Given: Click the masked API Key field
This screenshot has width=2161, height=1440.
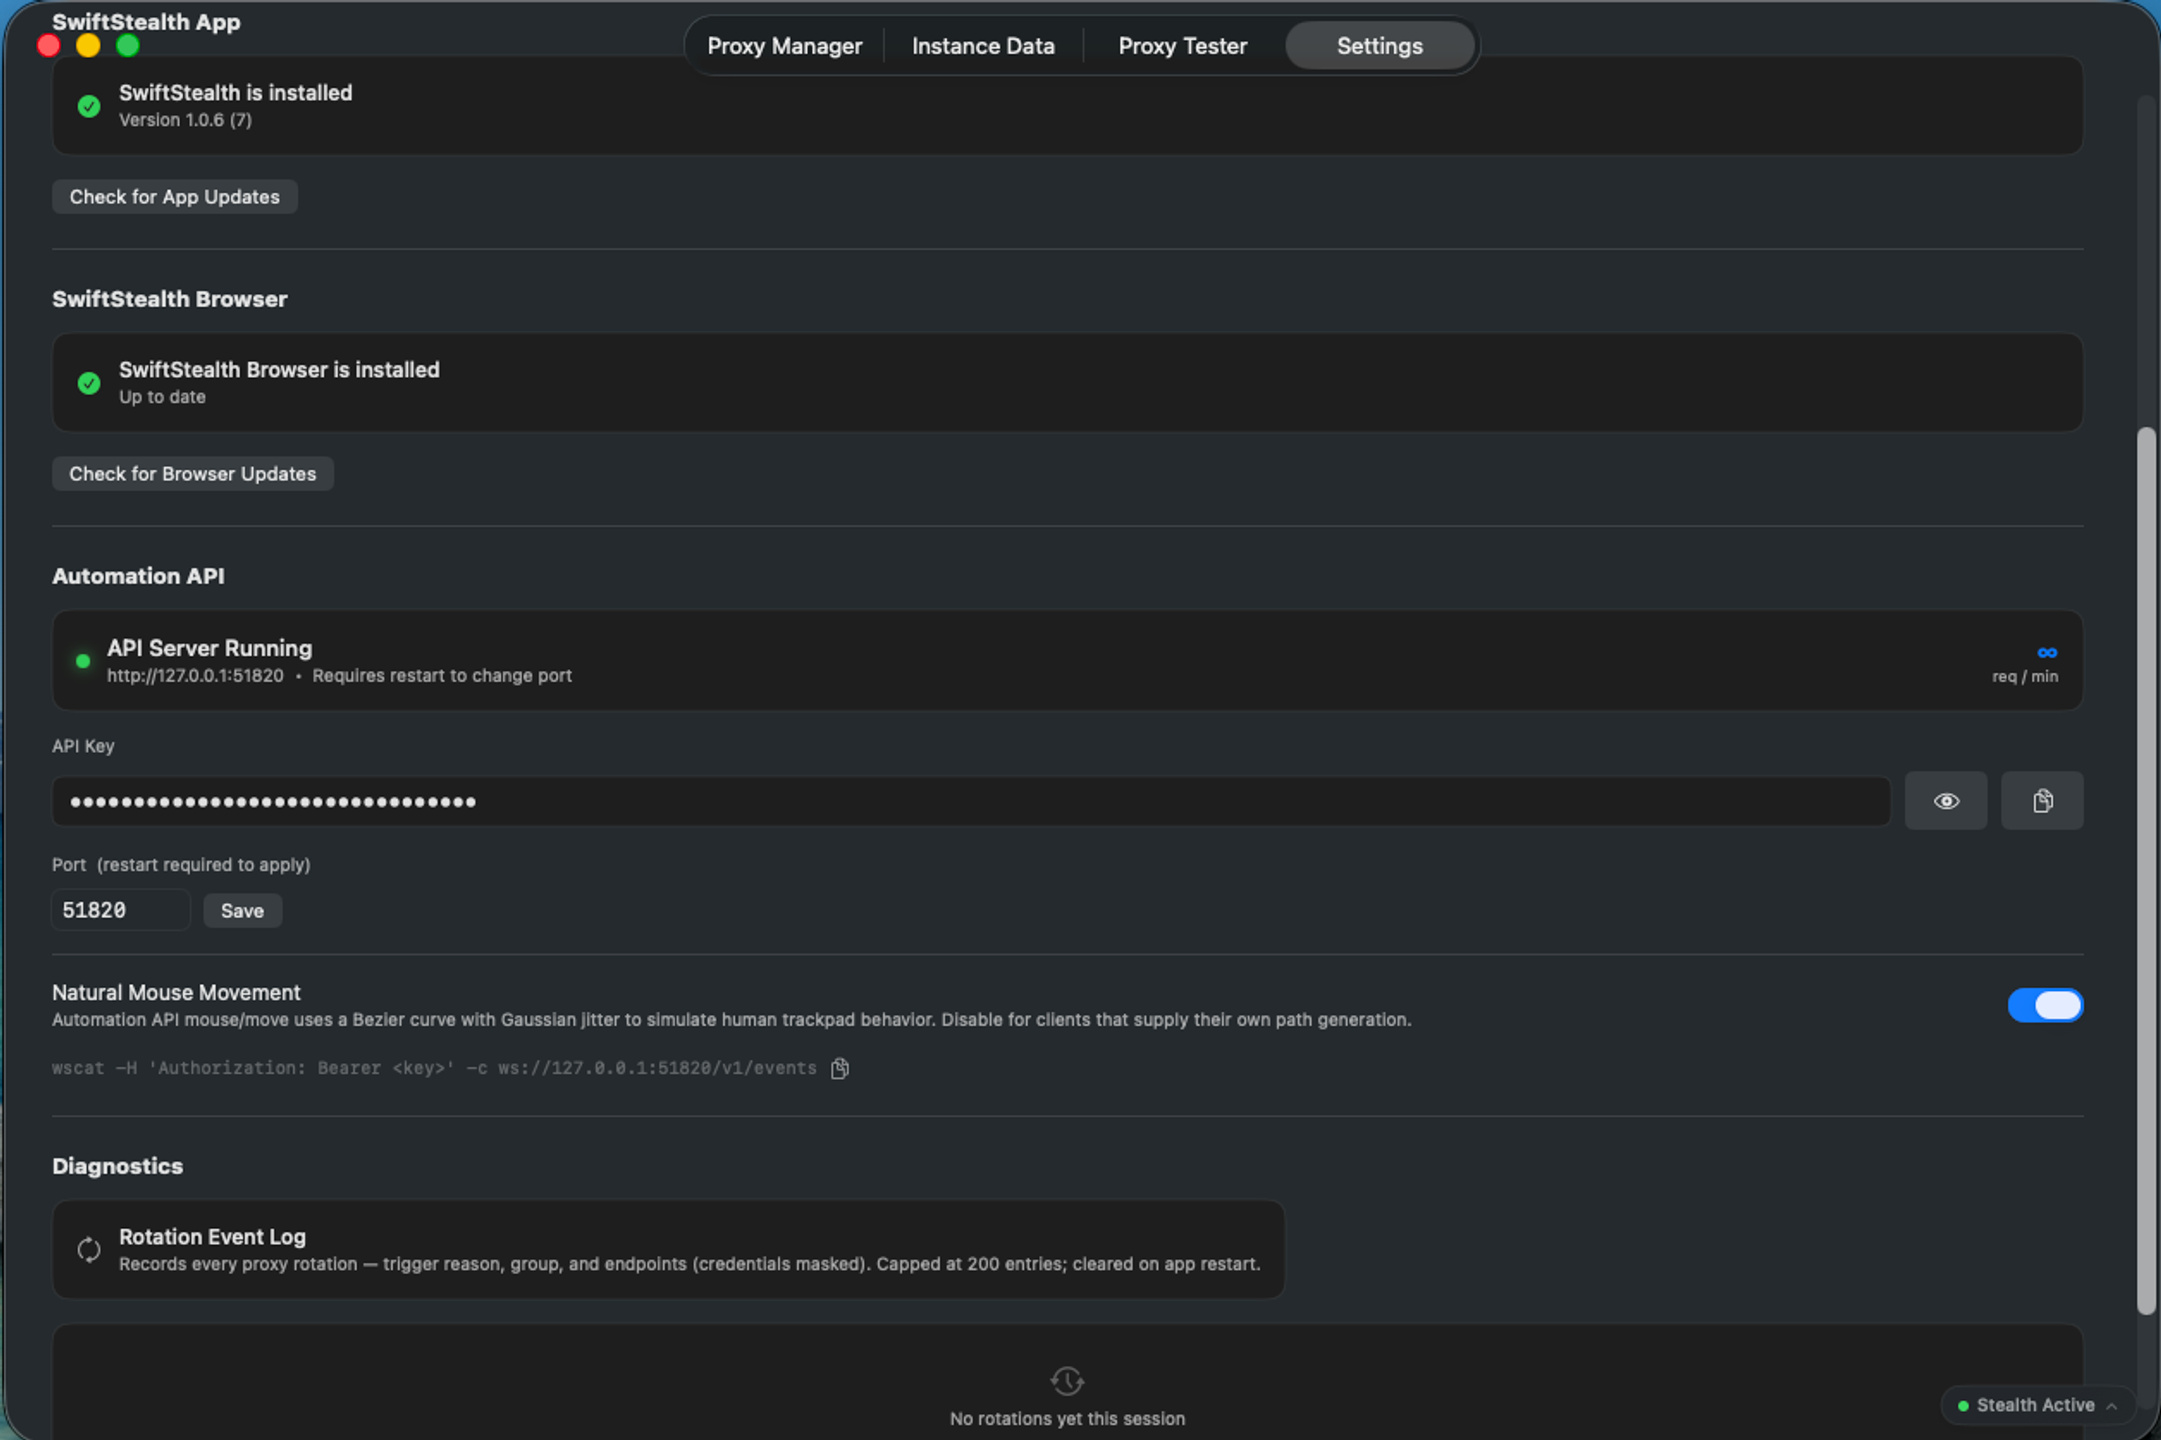Looking at the screenshot, I should (x=971, y=801).
